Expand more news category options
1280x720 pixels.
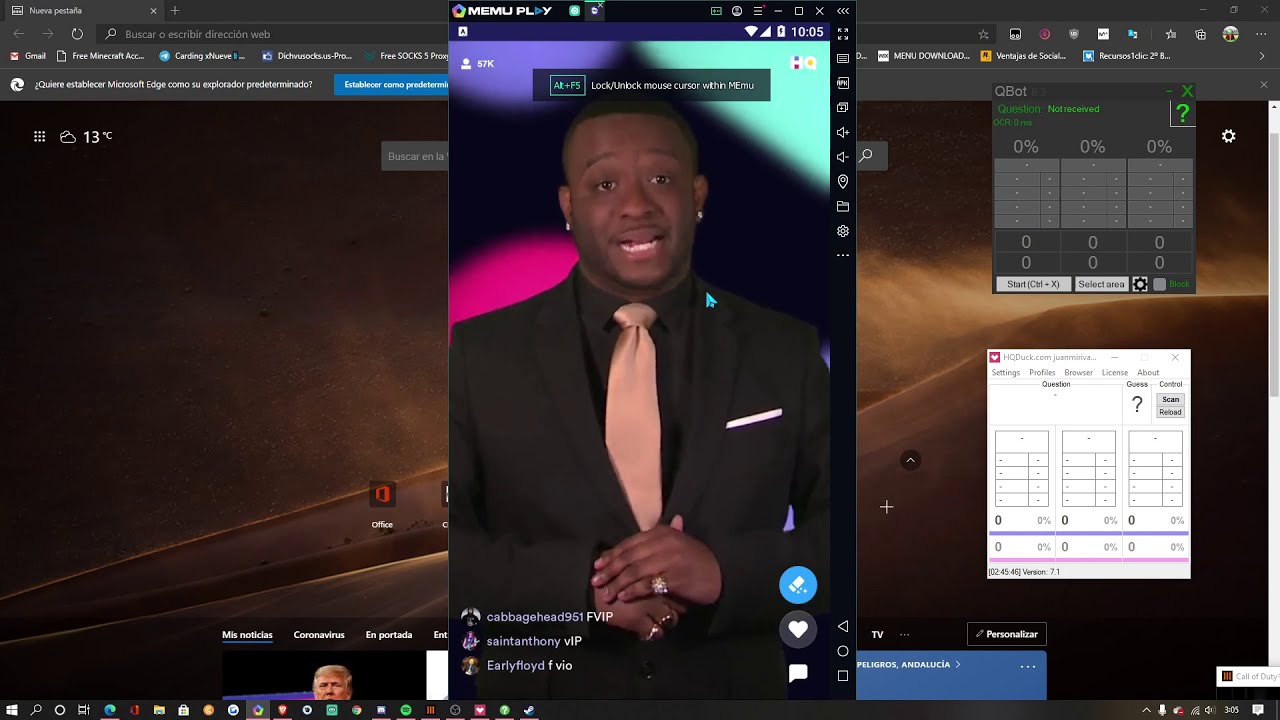pyautogui.click(x=905, y=634)
